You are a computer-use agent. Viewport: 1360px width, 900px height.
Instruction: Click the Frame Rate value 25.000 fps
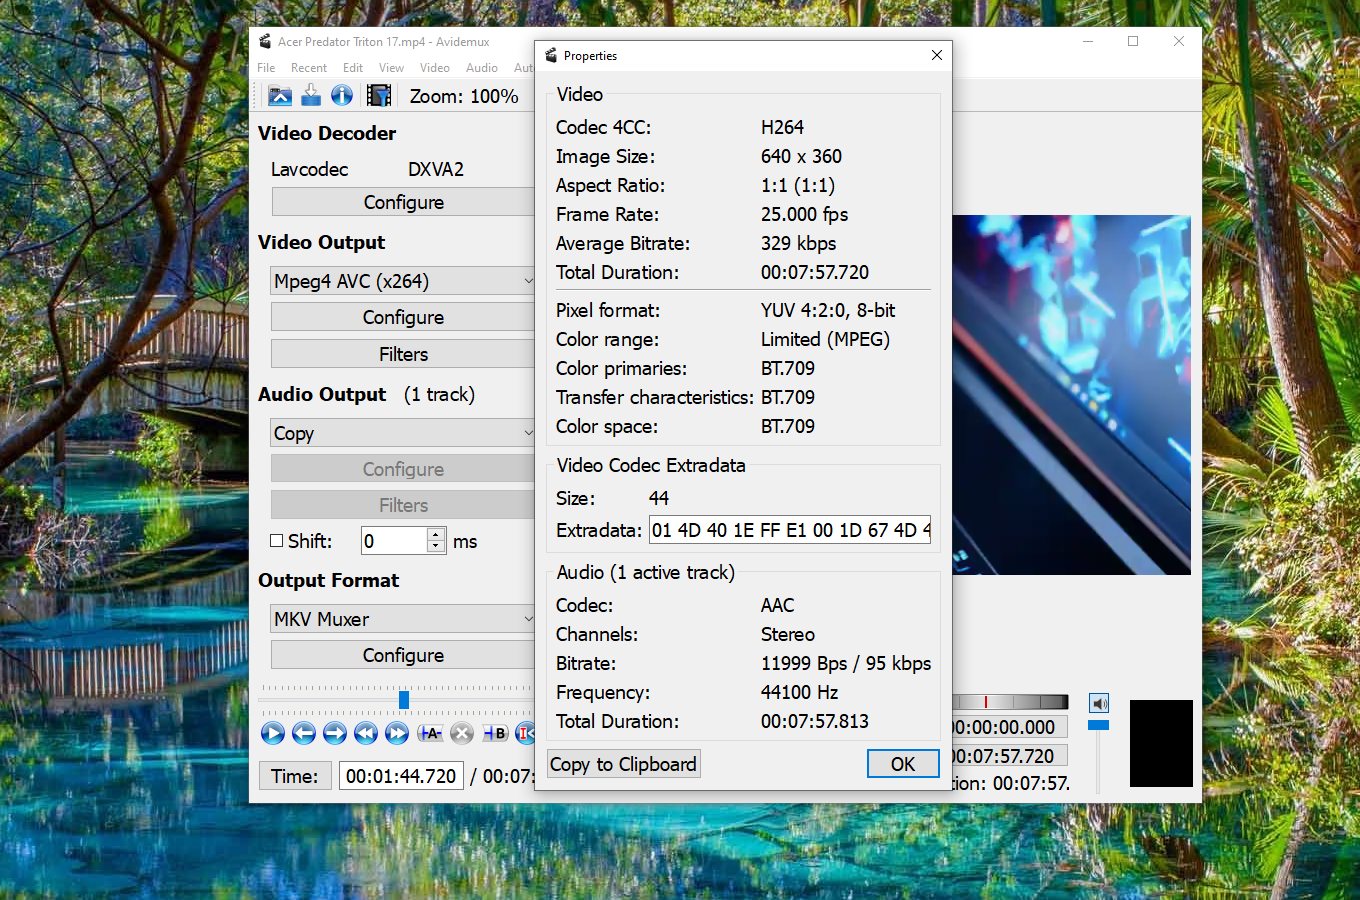(804, 214)
